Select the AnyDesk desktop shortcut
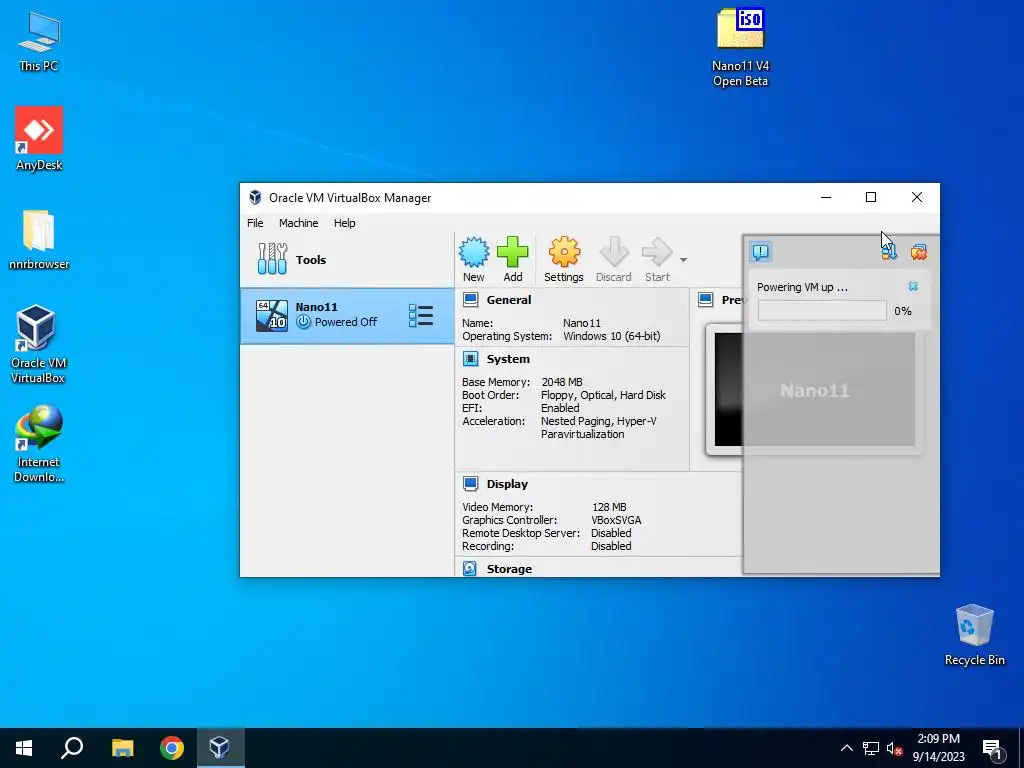Screen dimensions: 1024x768 39,138
